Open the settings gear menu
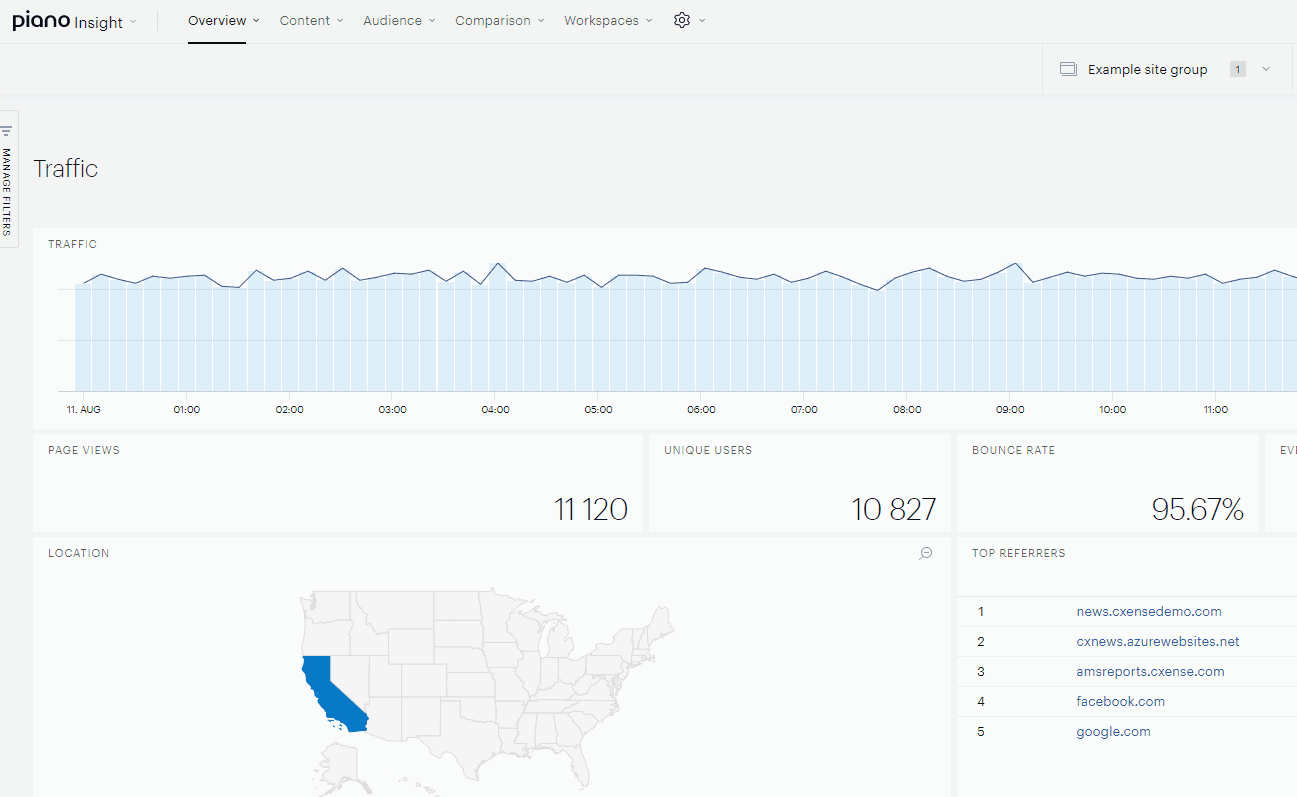This screenshot has height=797, width=1297. click(x=689, y=20)
